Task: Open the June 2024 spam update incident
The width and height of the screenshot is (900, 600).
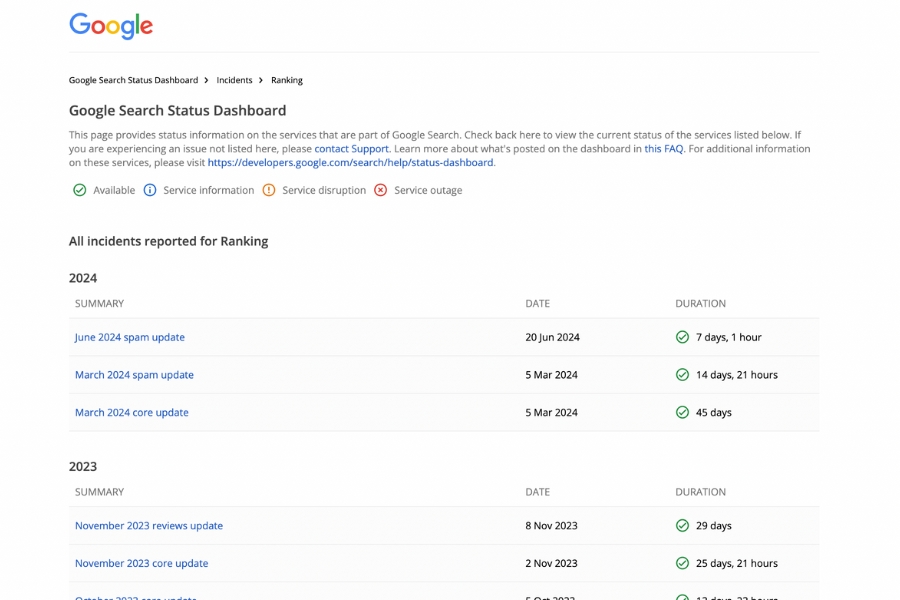Action: 129,337
